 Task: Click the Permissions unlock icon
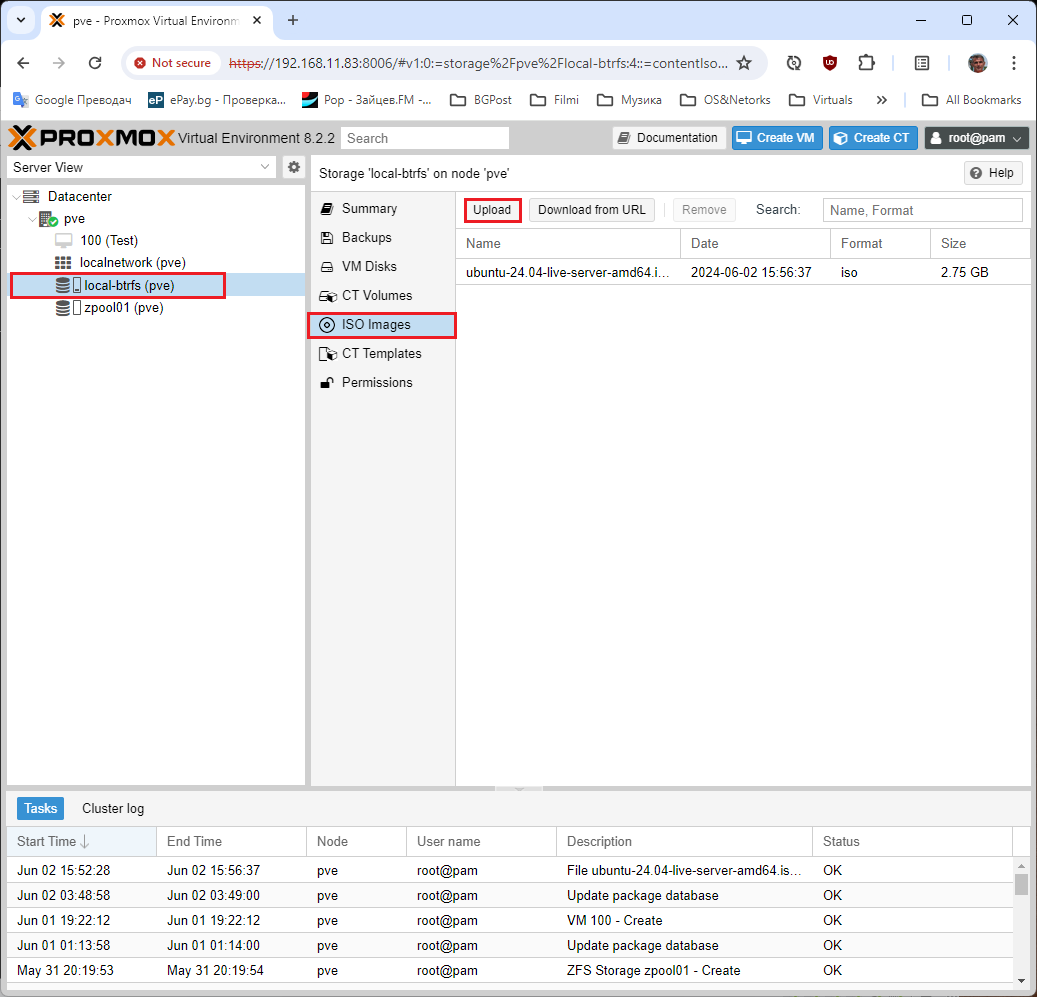[x=327, y=383]
